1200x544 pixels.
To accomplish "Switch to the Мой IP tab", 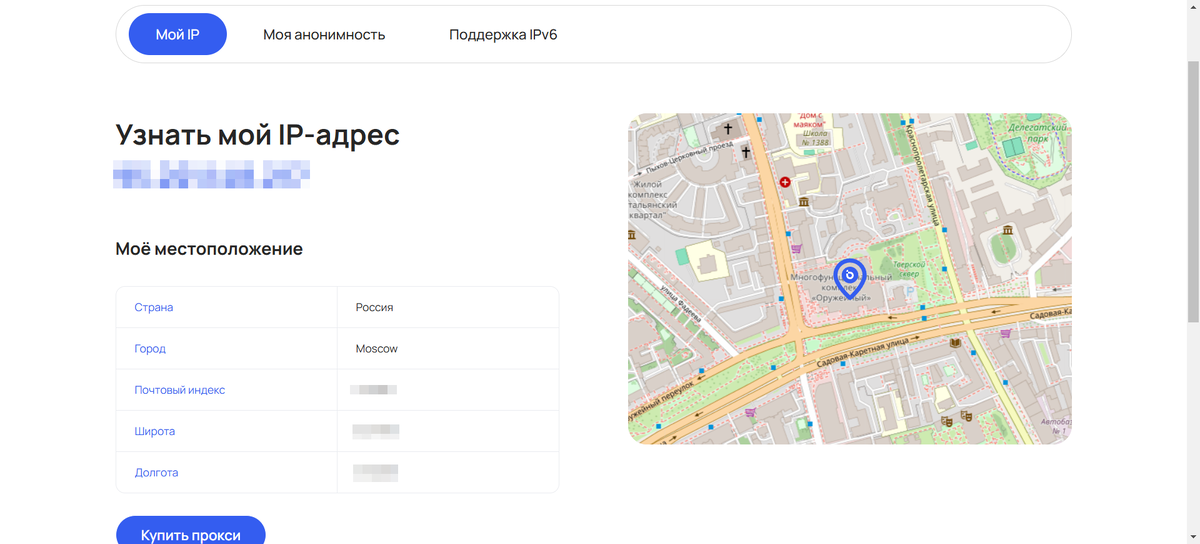I will [x=178, y=34].
